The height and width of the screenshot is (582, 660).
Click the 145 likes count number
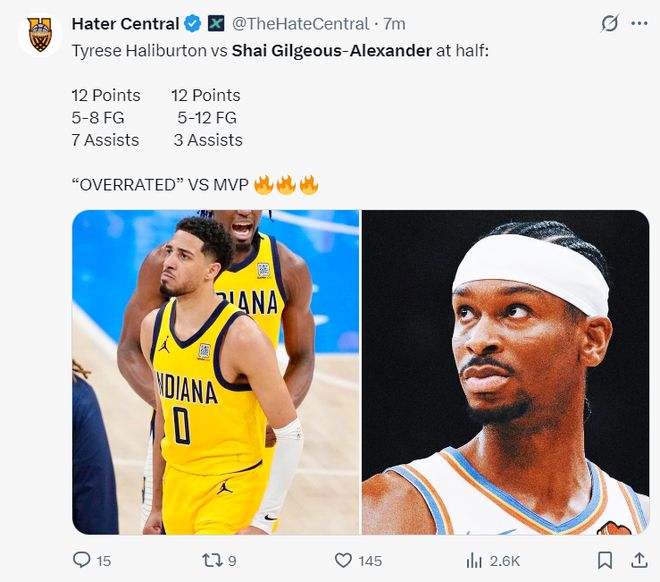coord(370,560)
